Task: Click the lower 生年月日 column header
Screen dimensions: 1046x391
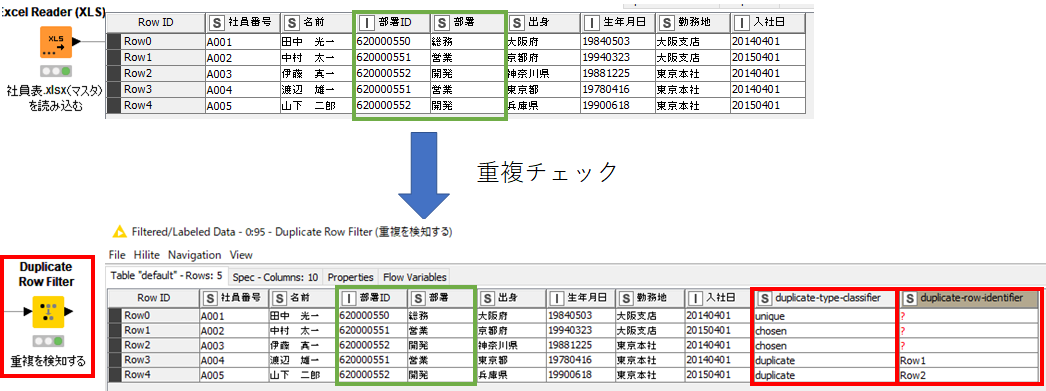Action: 581,298
